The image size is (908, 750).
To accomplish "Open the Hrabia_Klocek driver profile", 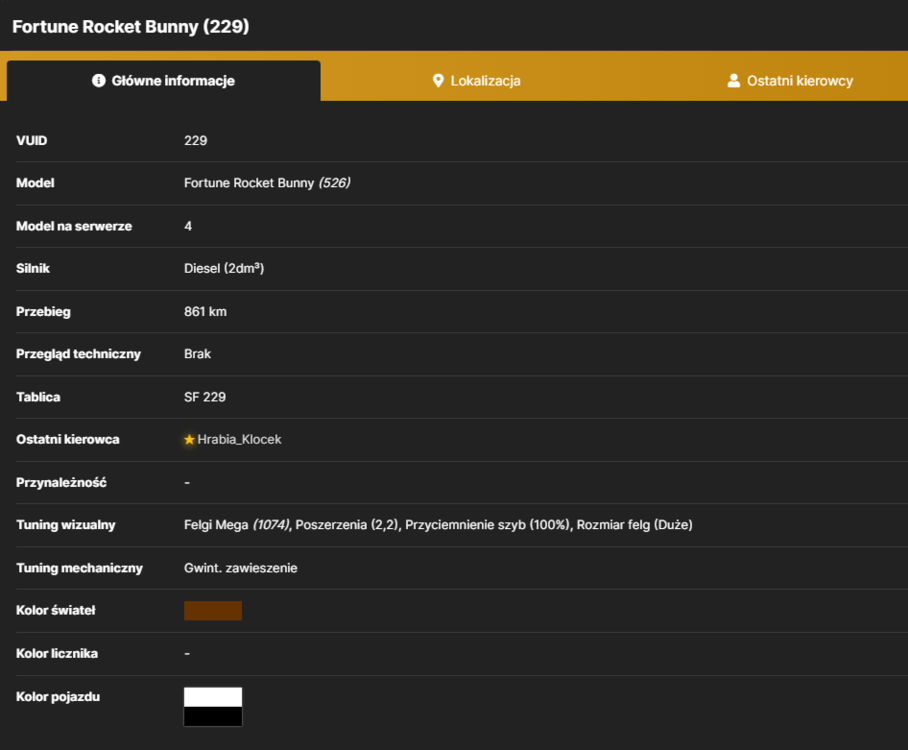I will pyautogui.click(x=239, y=440).
